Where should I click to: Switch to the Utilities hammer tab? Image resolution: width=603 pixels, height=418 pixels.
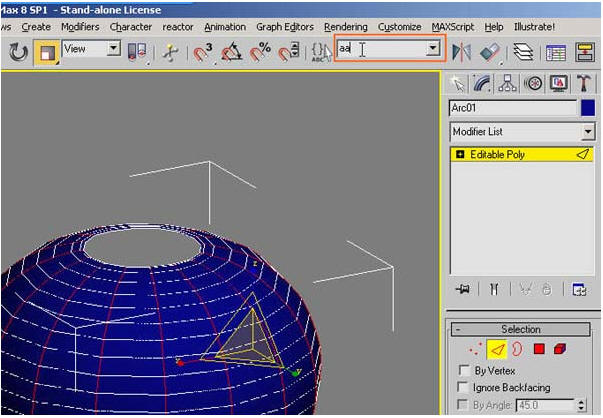pyautogui.click(x=584, y=83)
